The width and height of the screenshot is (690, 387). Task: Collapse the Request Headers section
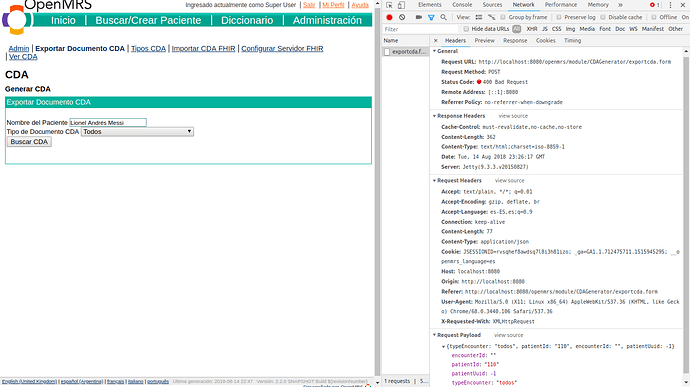(434, 181)
